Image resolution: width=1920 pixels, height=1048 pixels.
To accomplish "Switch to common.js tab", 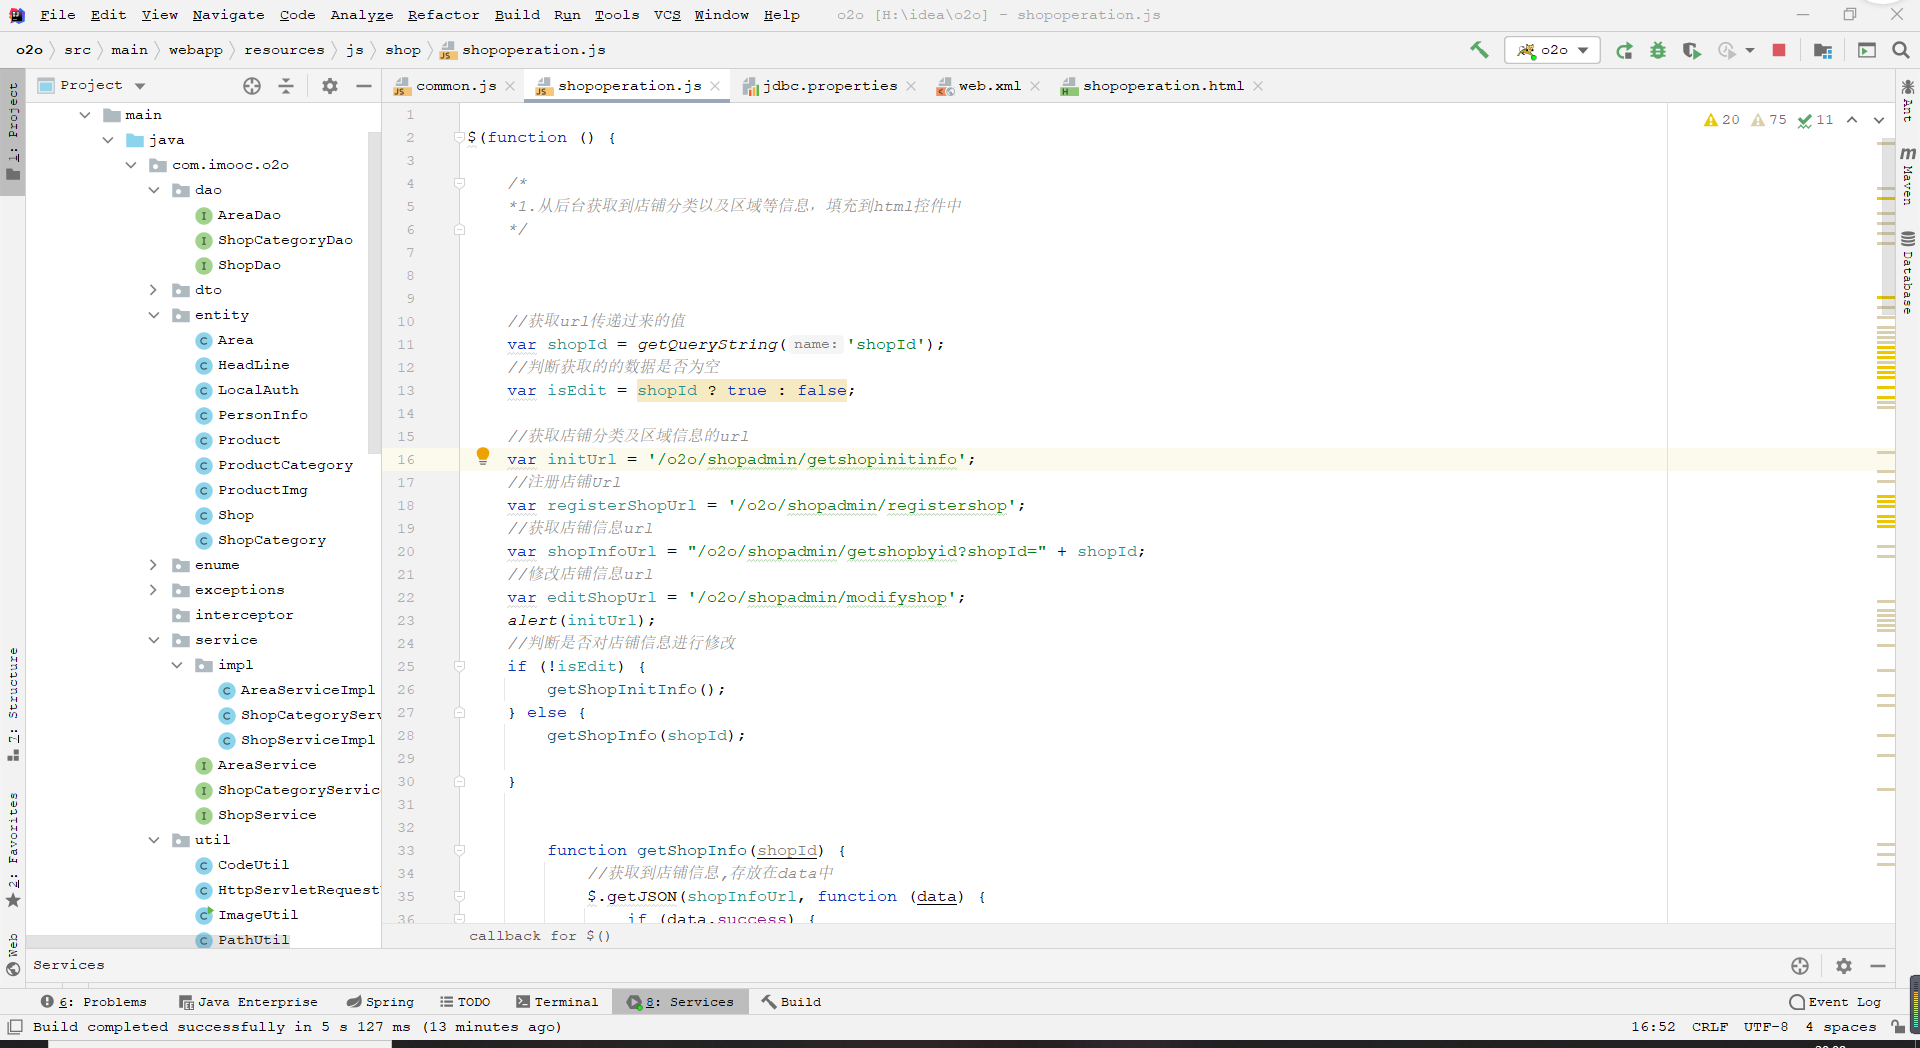I will [x=456, y=86].
